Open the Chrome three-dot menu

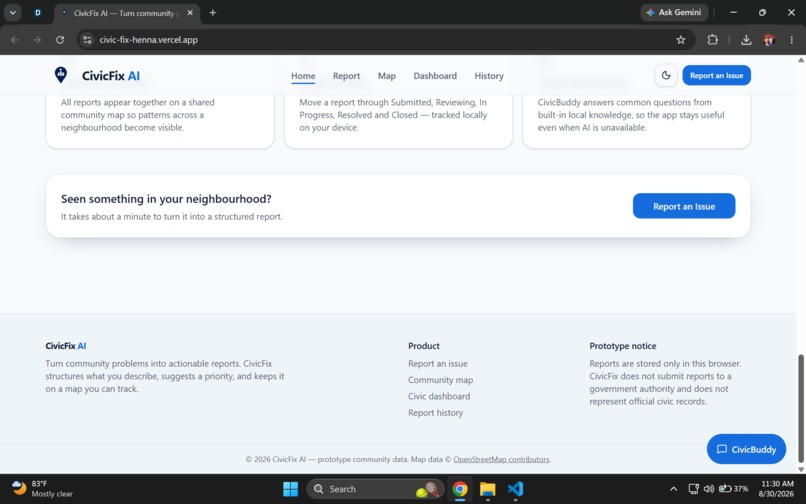point(791,40)
